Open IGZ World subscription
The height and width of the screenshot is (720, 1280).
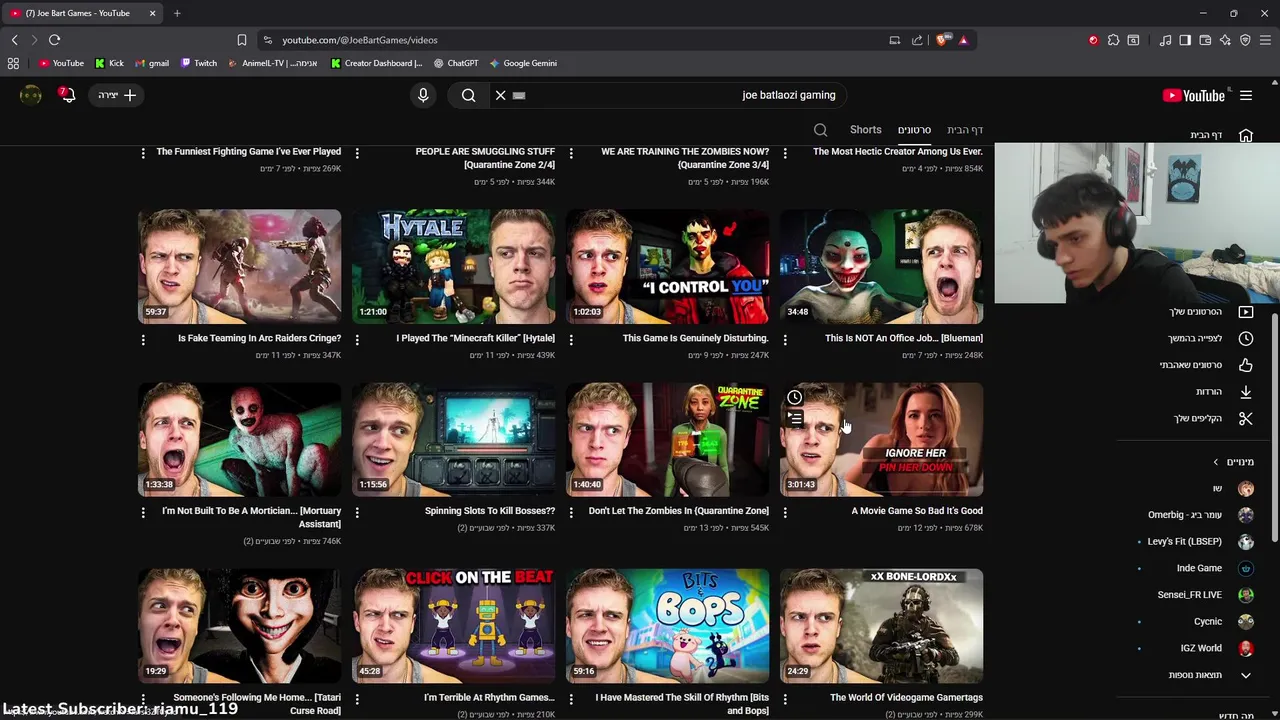(x=1216, y=648)
